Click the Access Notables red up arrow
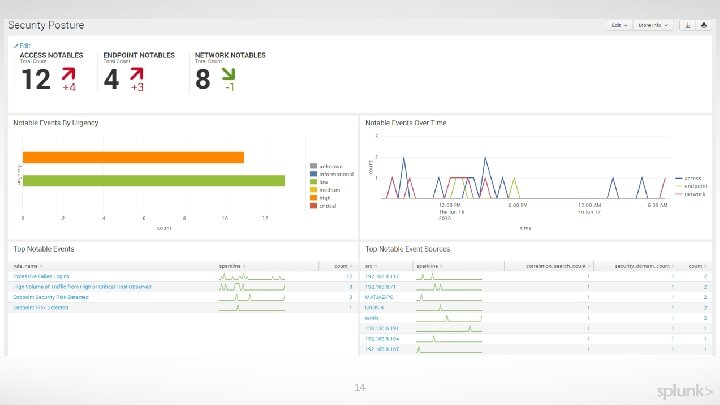 click(x=68, y=74)
